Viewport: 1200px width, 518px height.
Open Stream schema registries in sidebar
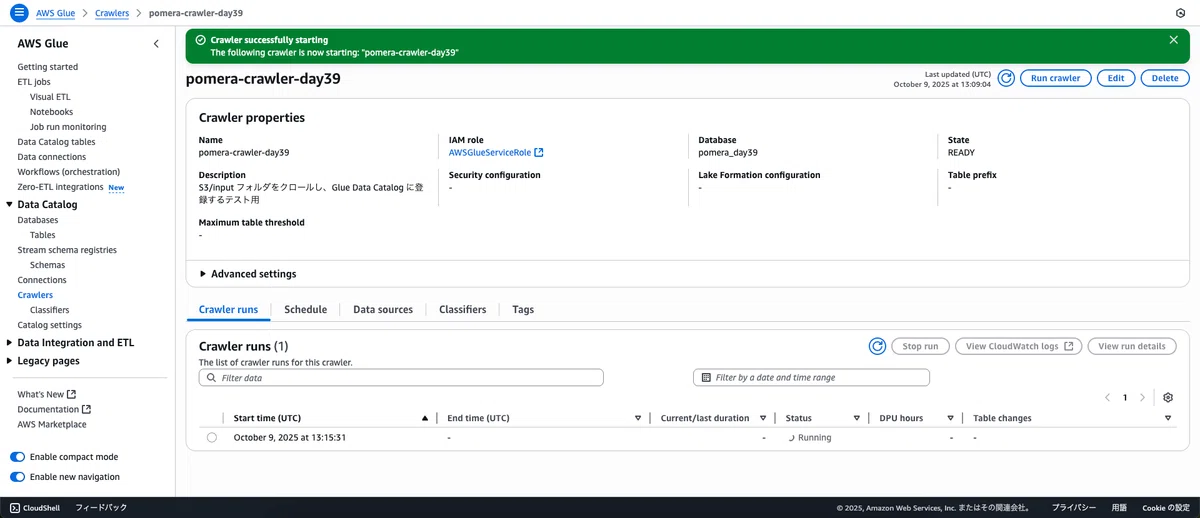pos(67,250)
